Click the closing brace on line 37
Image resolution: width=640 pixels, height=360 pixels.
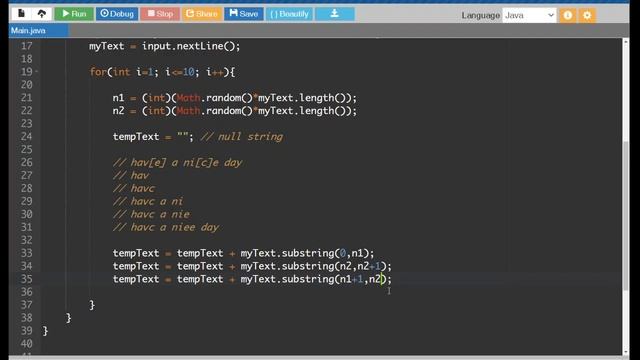(92, 305)
